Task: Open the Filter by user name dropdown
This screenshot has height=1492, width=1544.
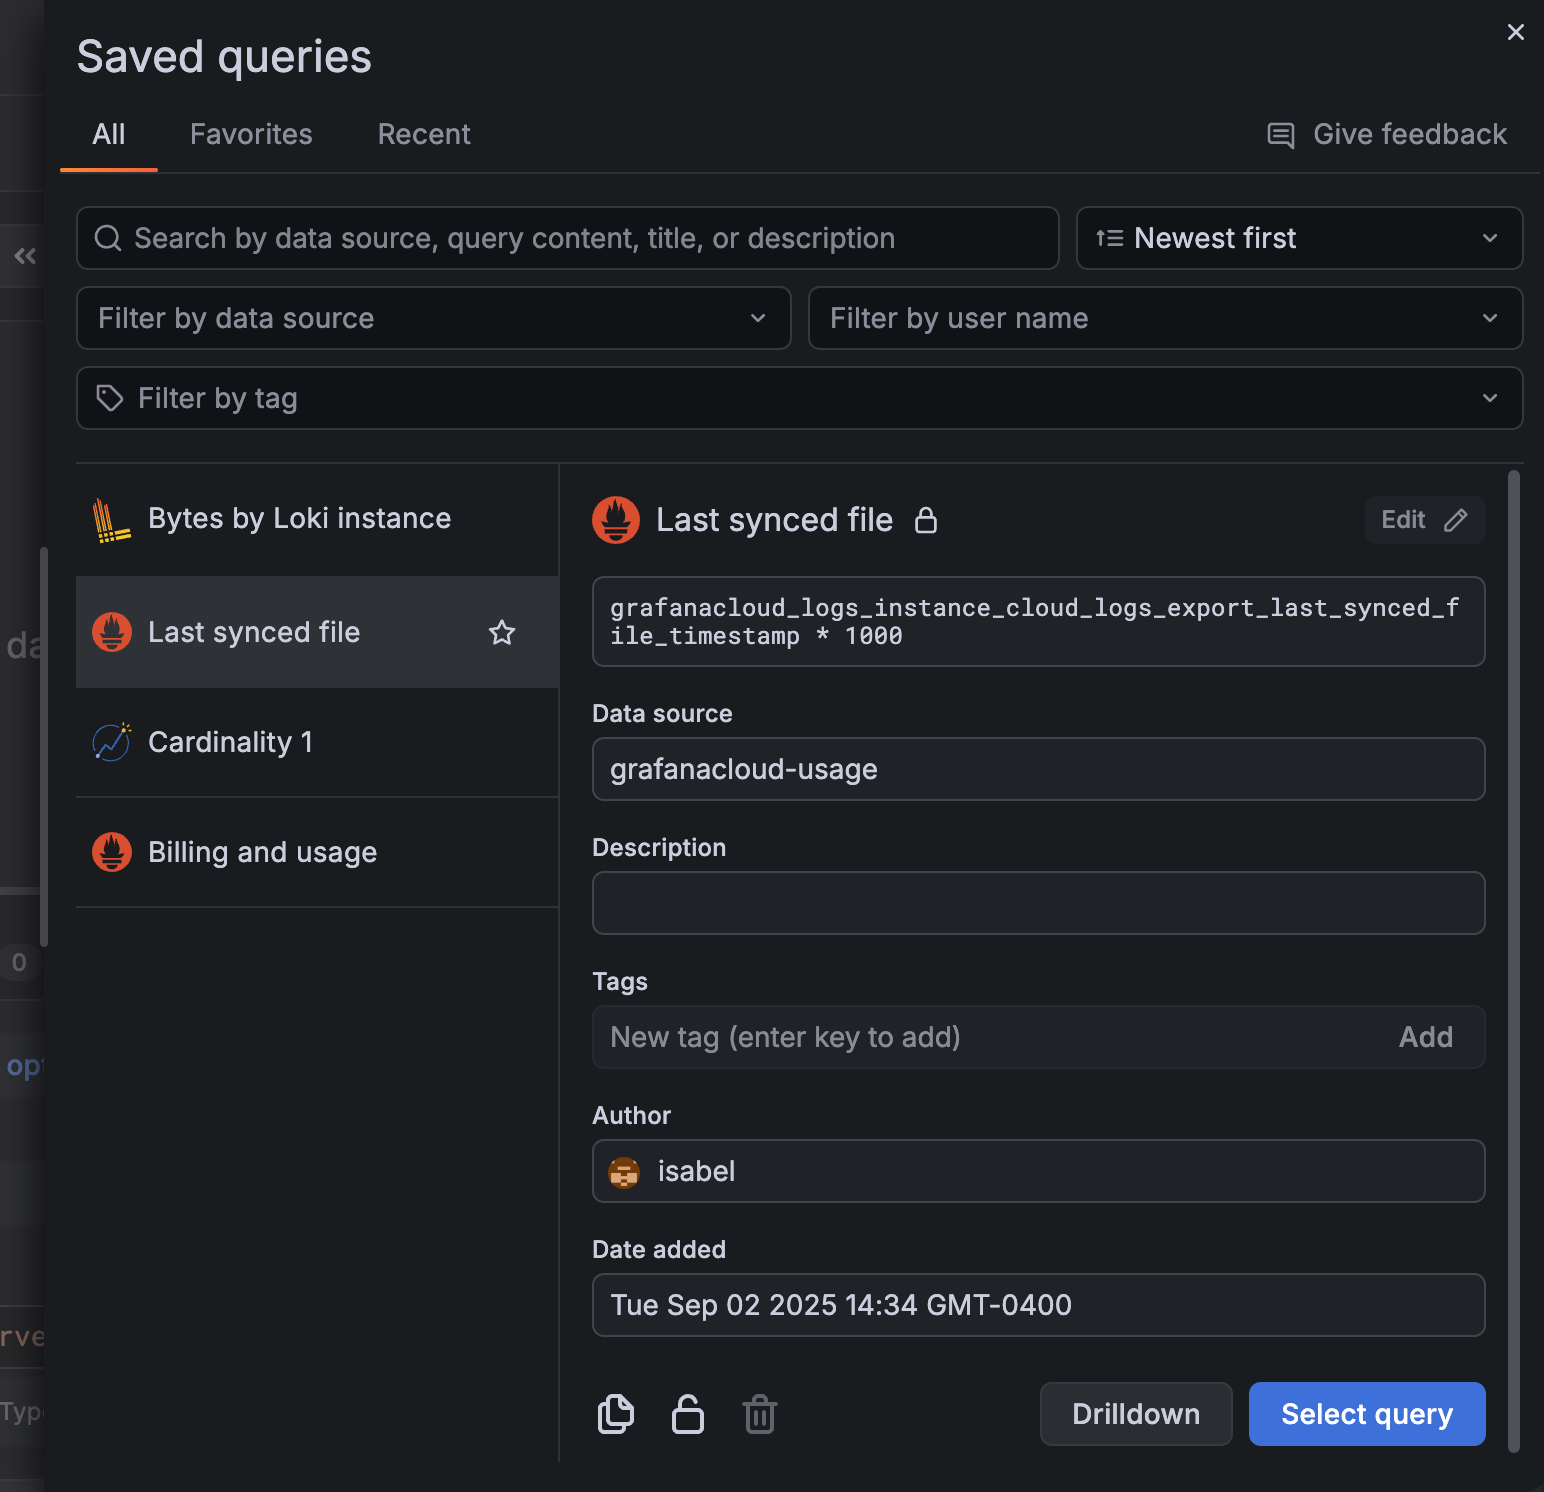Action: pos(1165,318)
